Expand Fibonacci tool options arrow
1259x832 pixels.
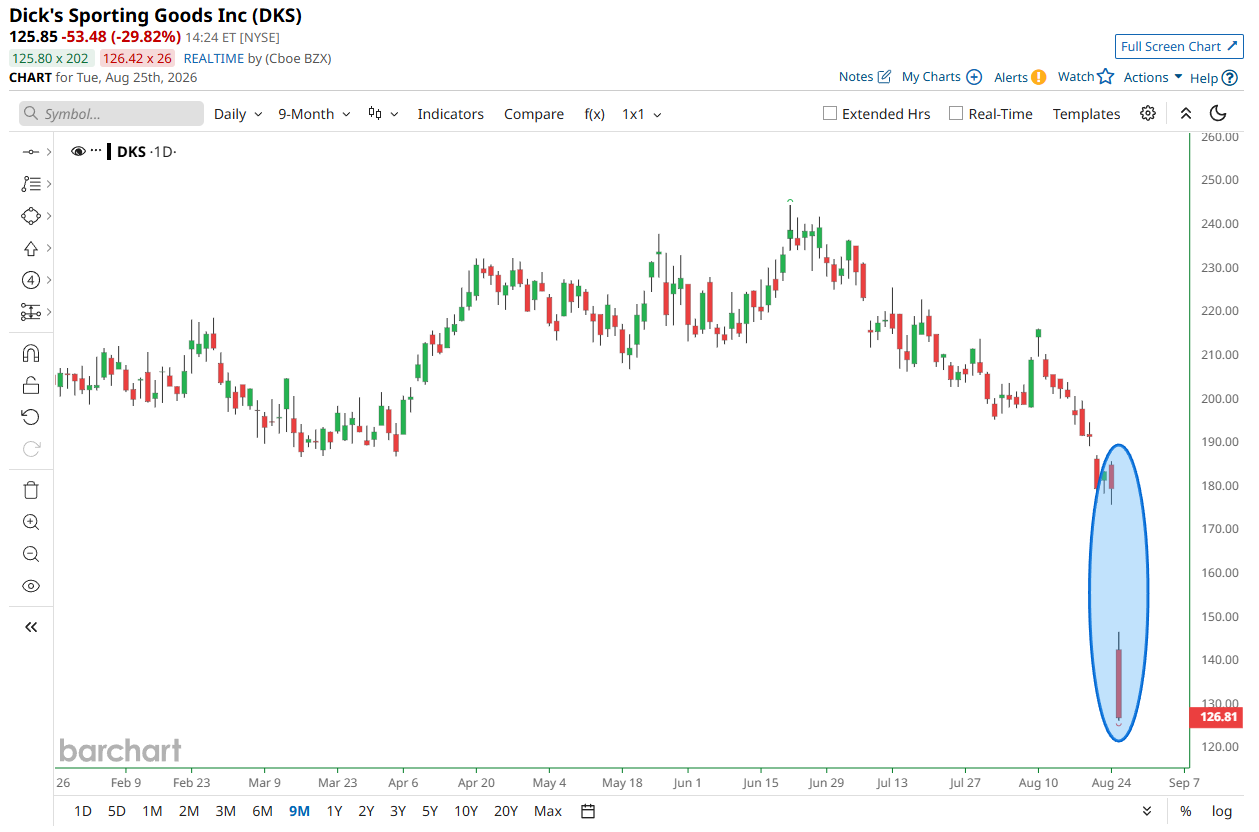point(48,184)
